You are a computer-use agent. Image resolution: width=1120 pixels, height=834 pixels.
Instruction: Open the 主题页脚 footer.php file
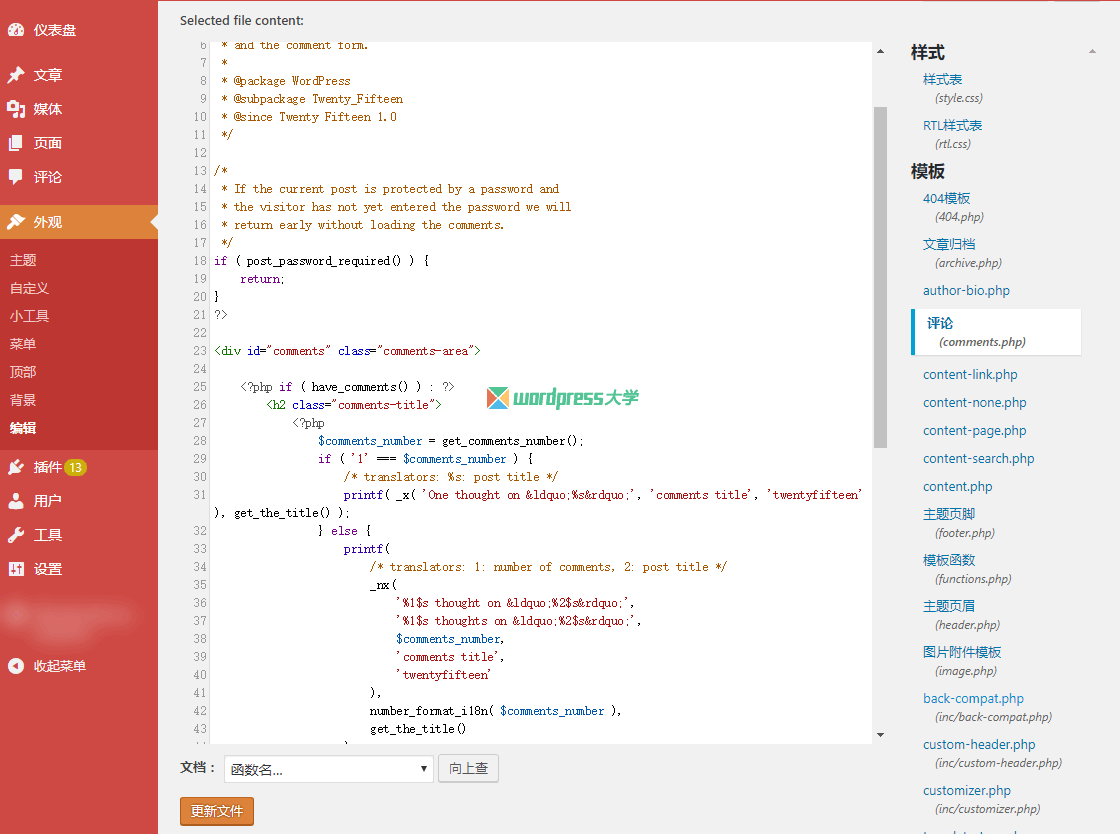[949, 514]
